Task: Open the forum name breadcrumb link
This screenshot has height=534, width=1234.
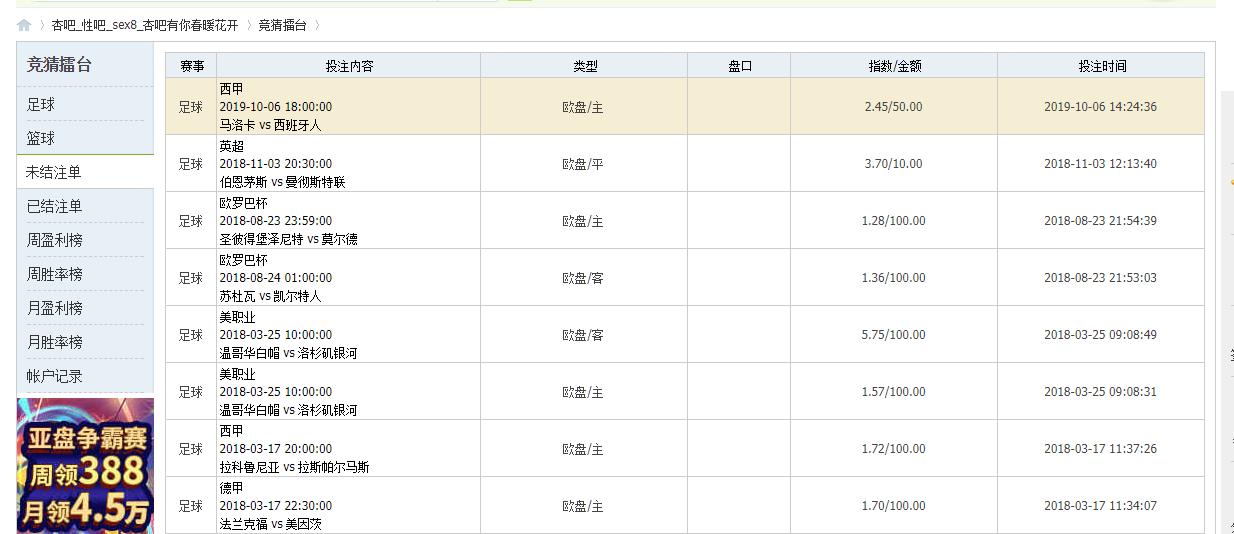Action: 145,26
